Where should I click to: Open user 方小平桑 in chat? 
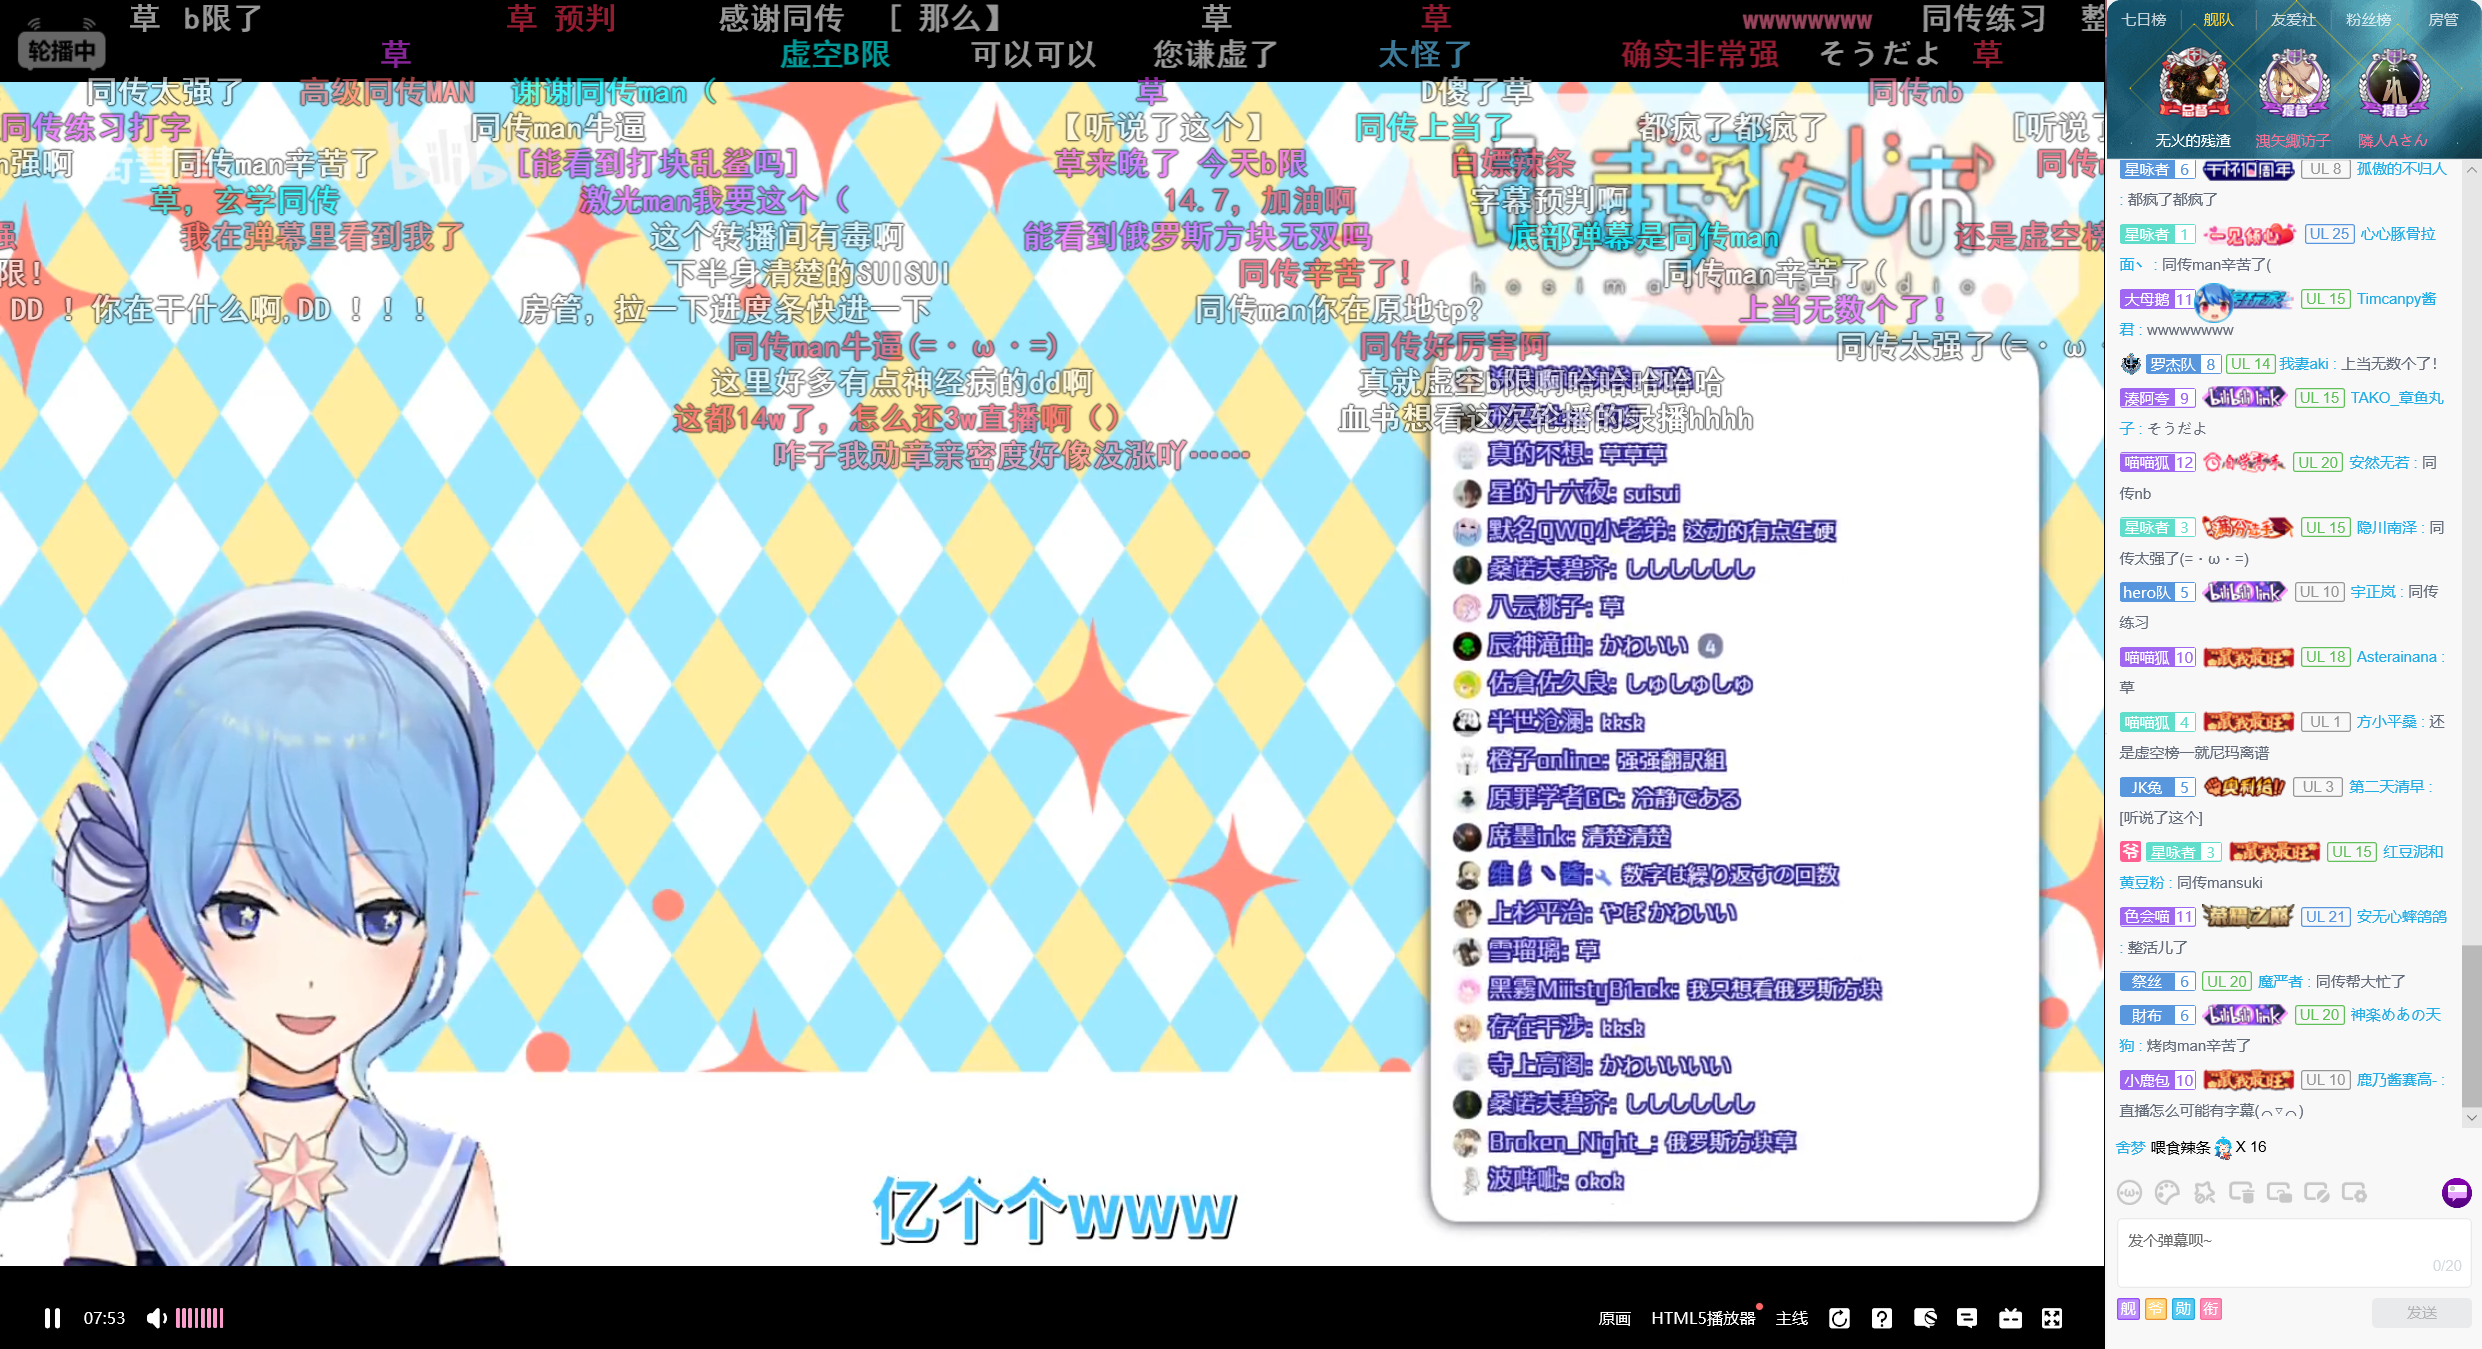pyautogui.click(x=2386, y=722)
